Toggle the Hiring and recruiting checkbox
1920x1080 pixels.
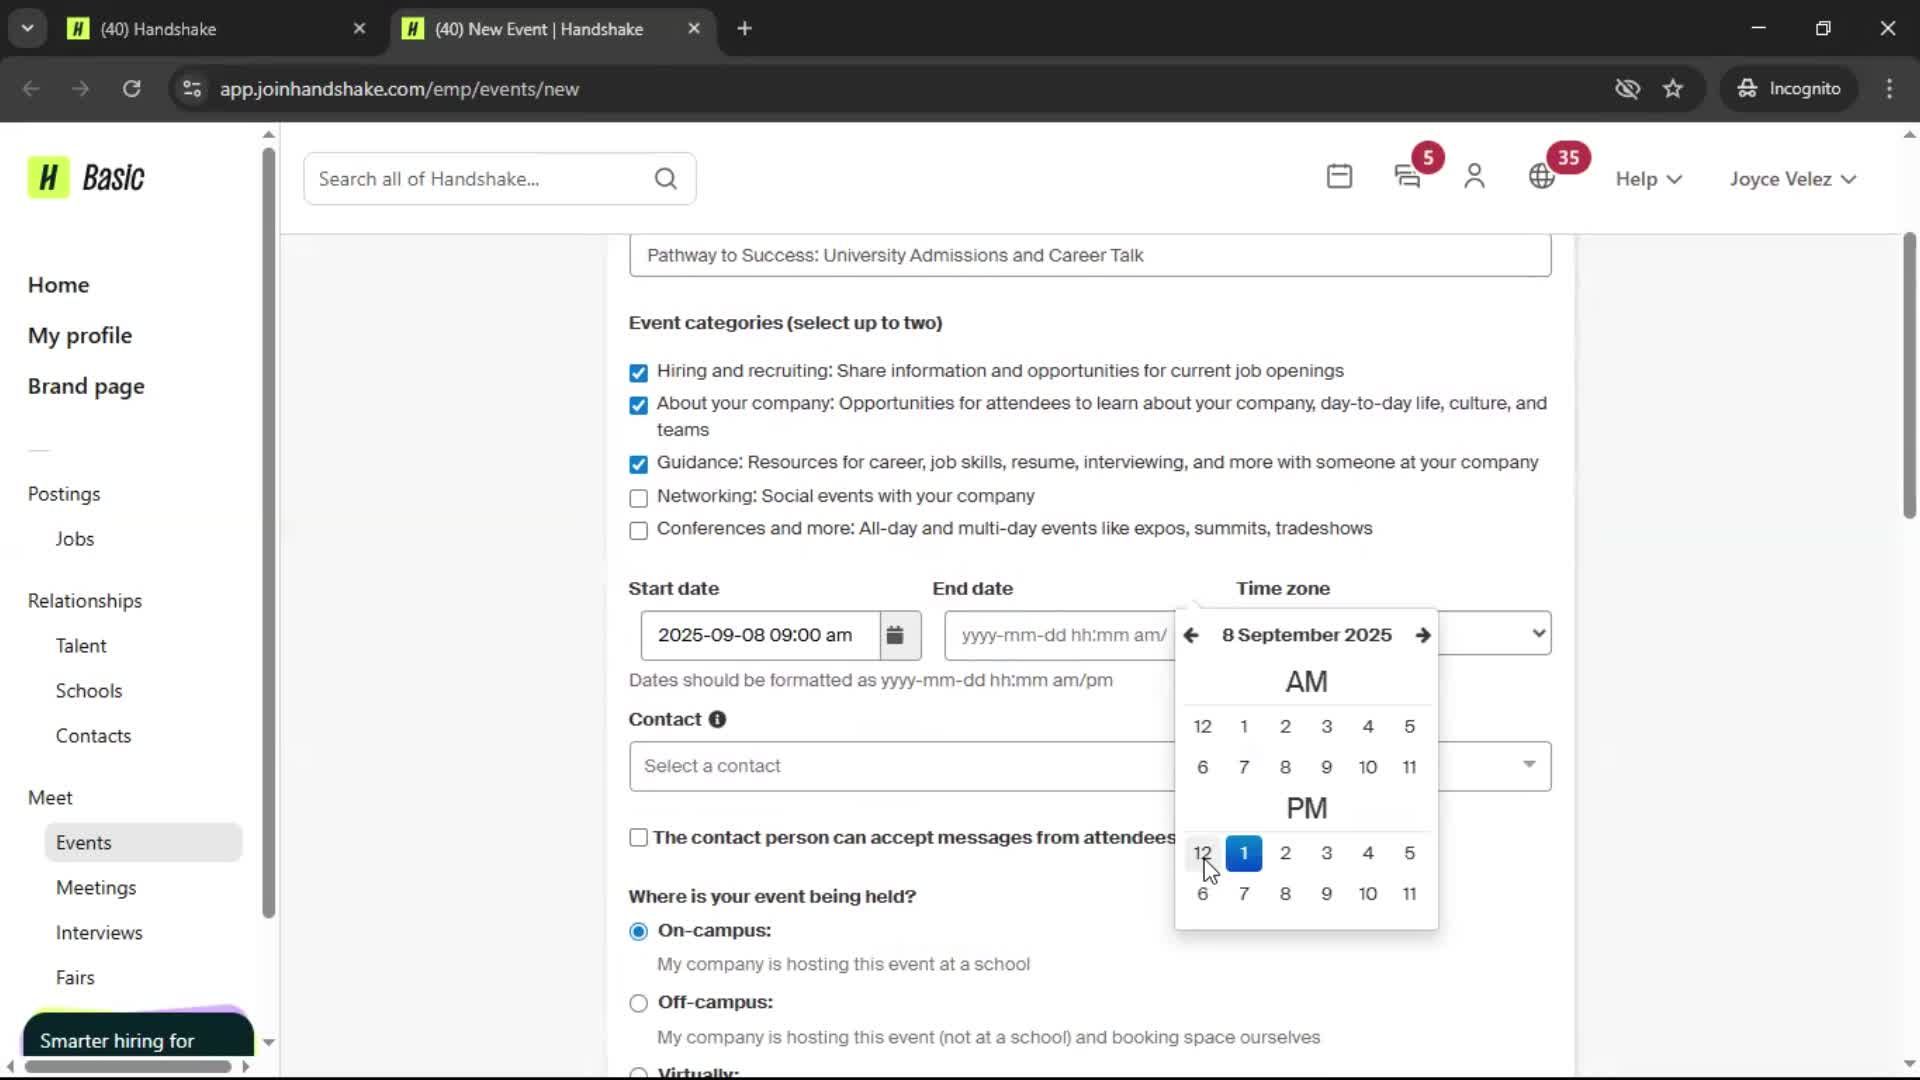point(638,373)
